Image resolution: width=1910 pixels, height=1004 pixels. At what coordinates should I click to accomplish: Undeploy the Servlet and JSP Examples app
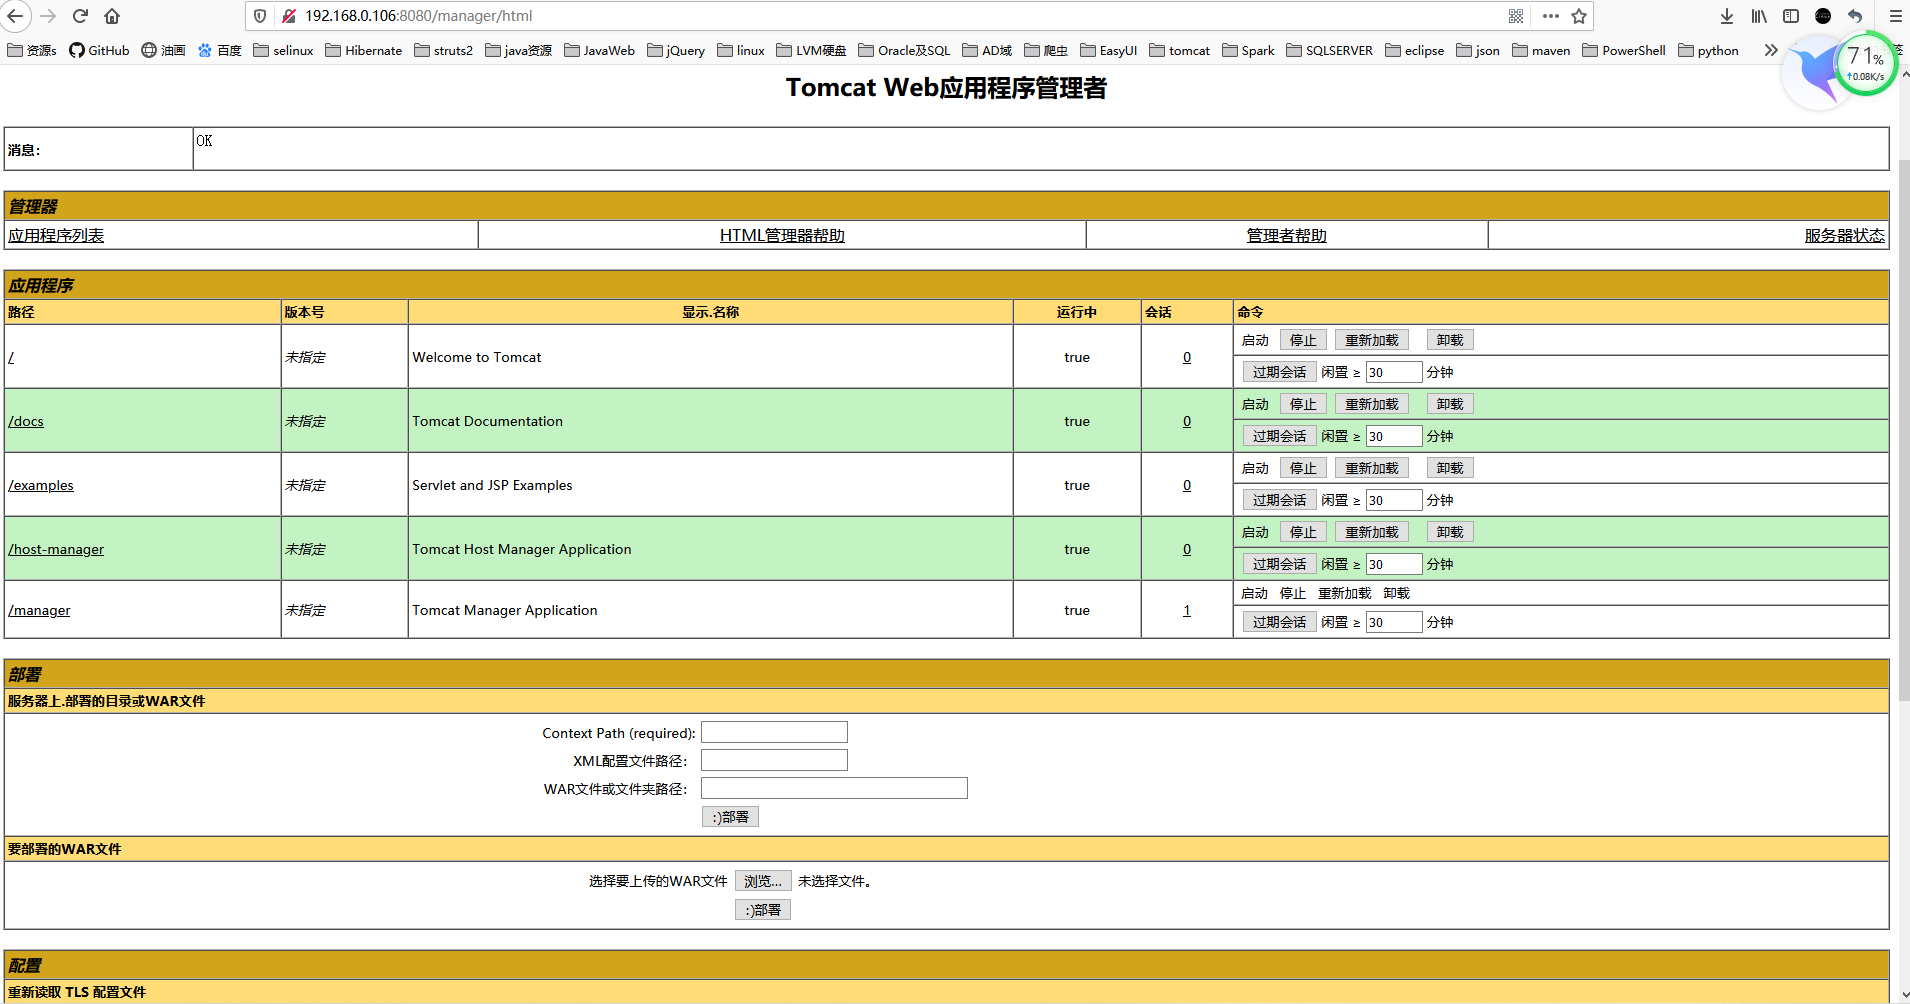[x=1450, y=468]
